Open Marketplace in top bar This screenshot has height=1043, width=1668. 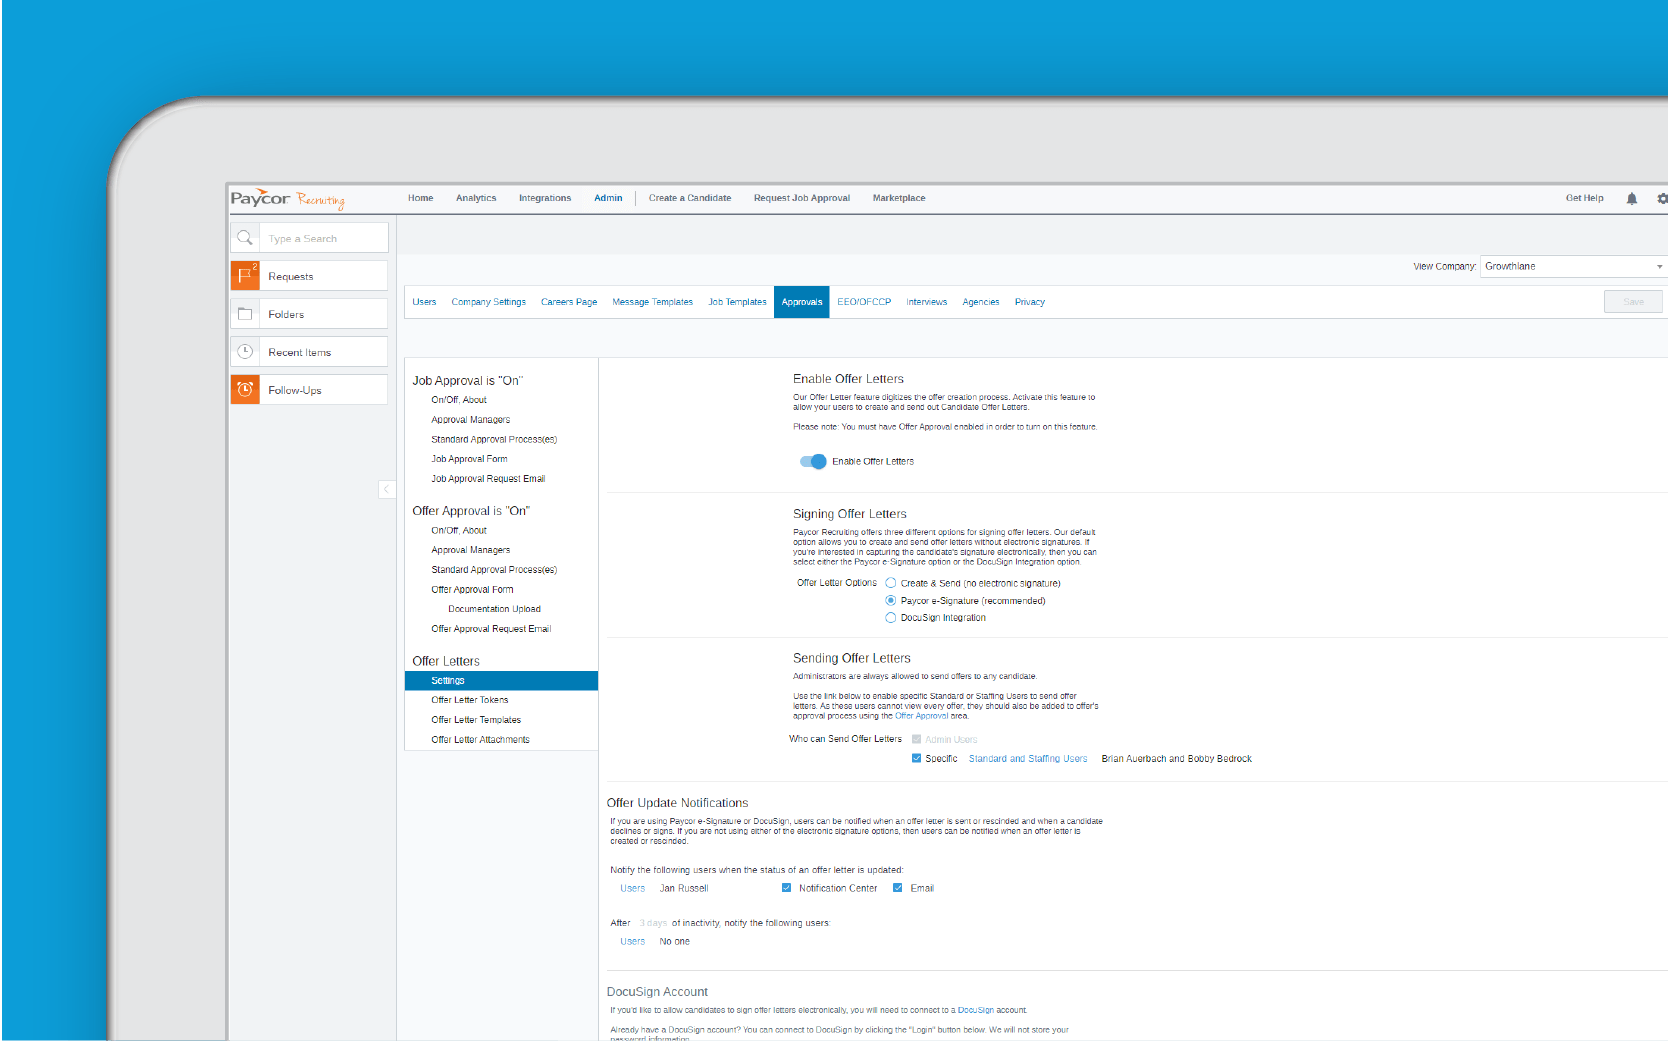(899, 198)
